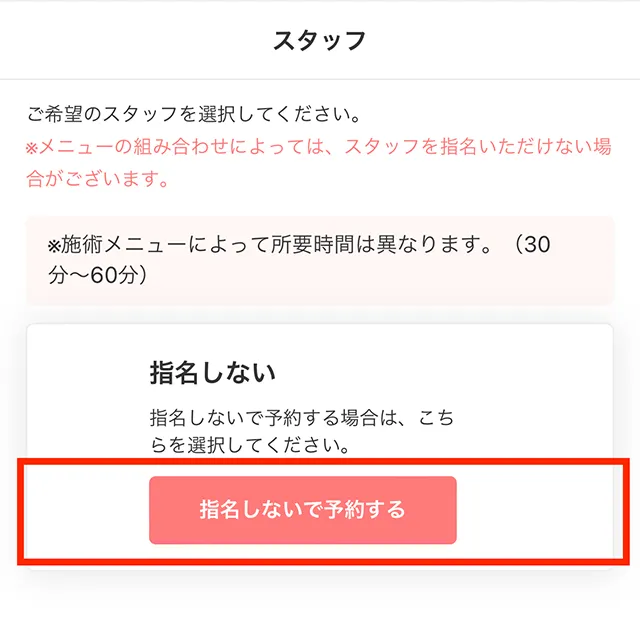Click the らを選択してください description line
Image resolution: width=640 pixels, height=640 pixels.
click(x=248, y=445)
